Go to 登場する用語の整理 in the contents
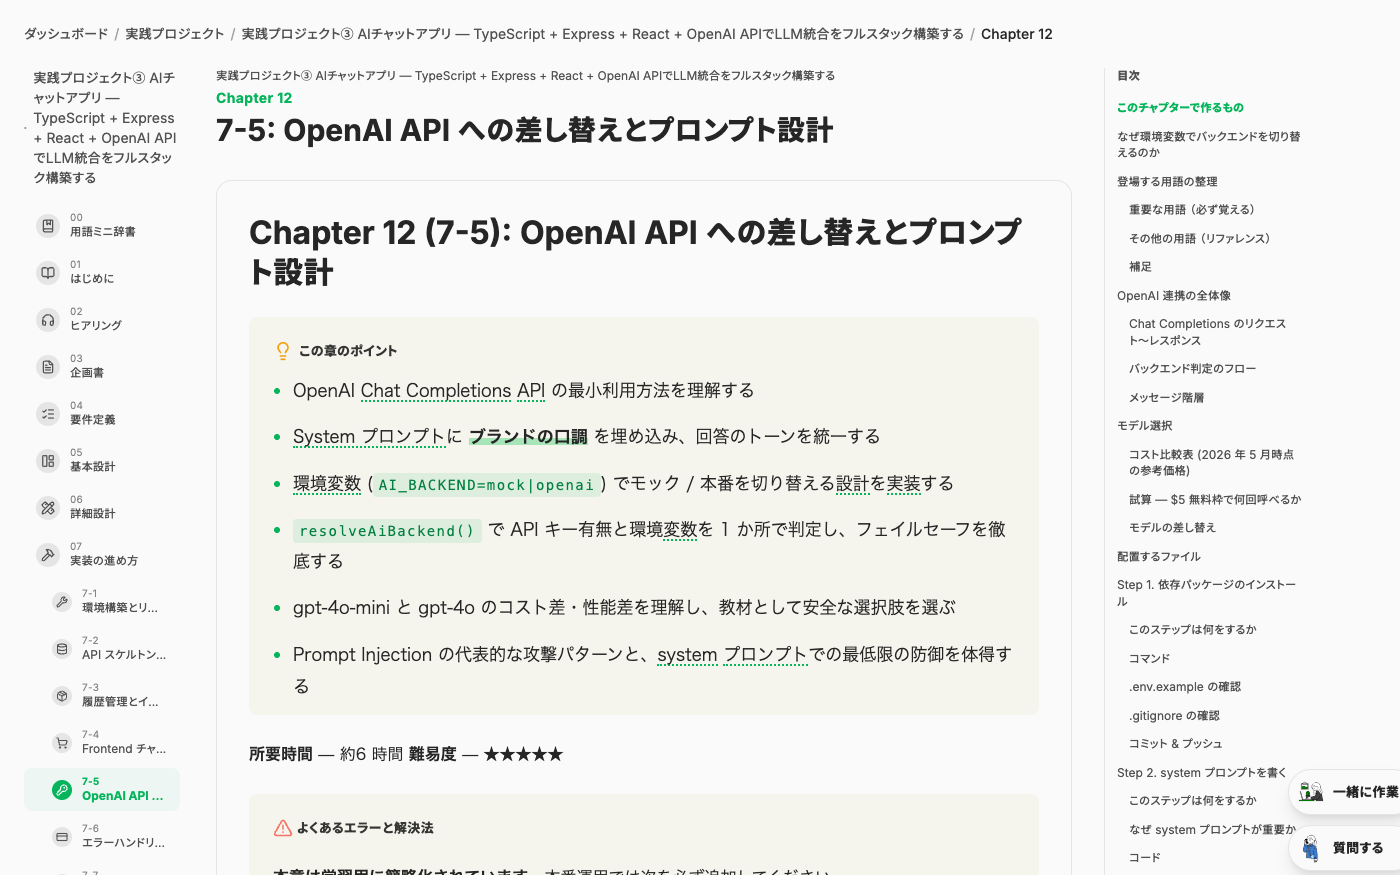 (x=1167, y=181)
